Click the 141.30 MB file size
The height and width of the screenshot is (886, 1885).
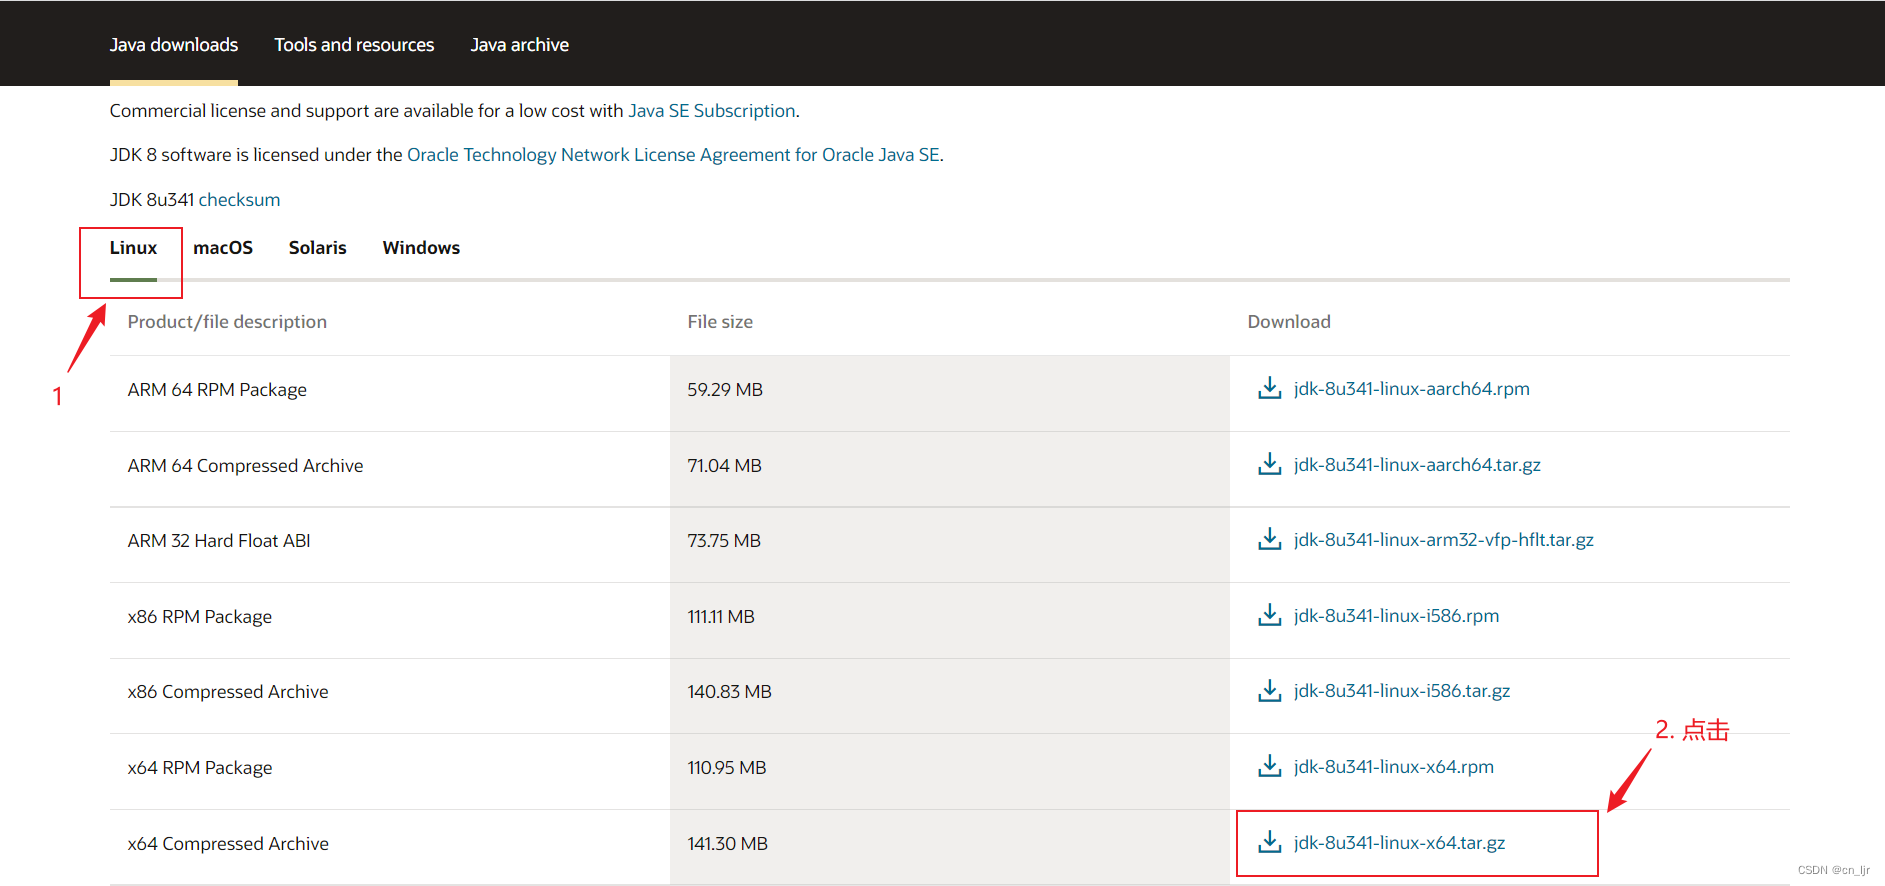727,844
